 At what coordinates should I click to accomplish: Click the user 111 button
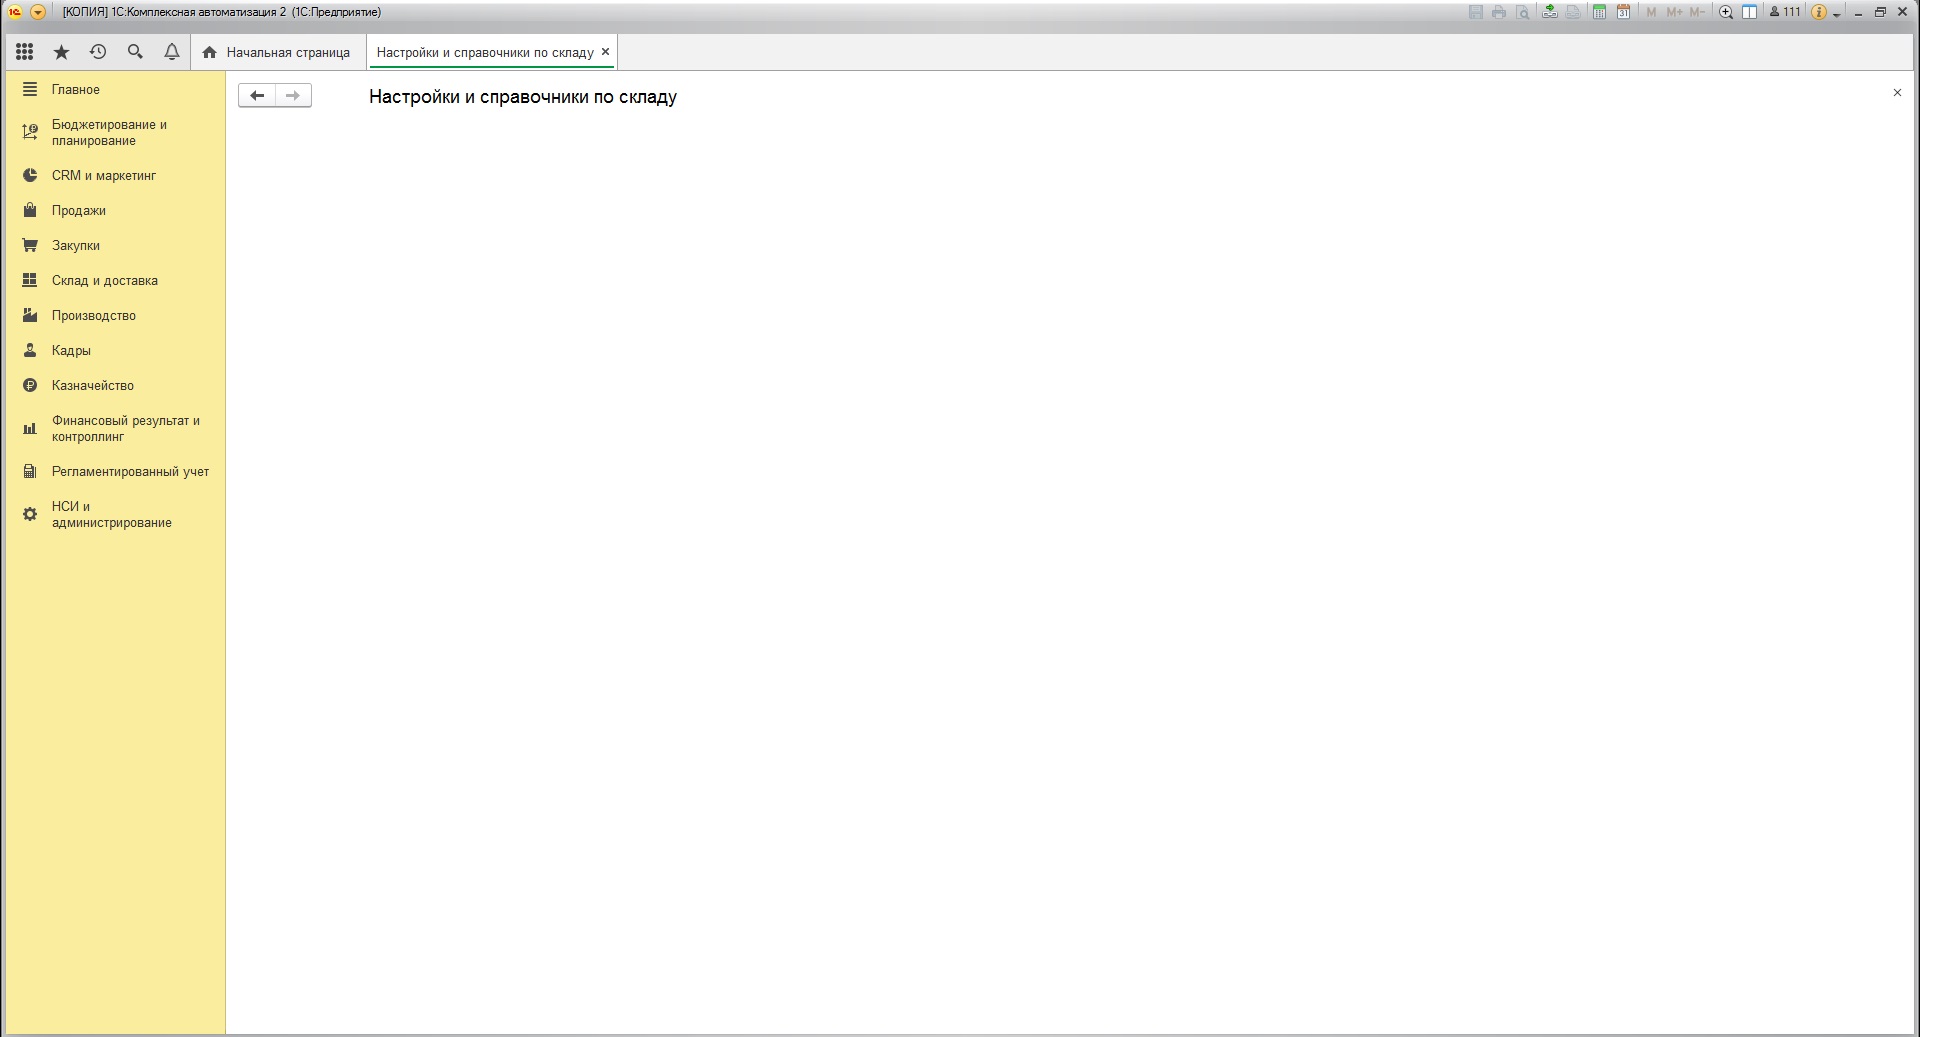(x=1785, y=12)
